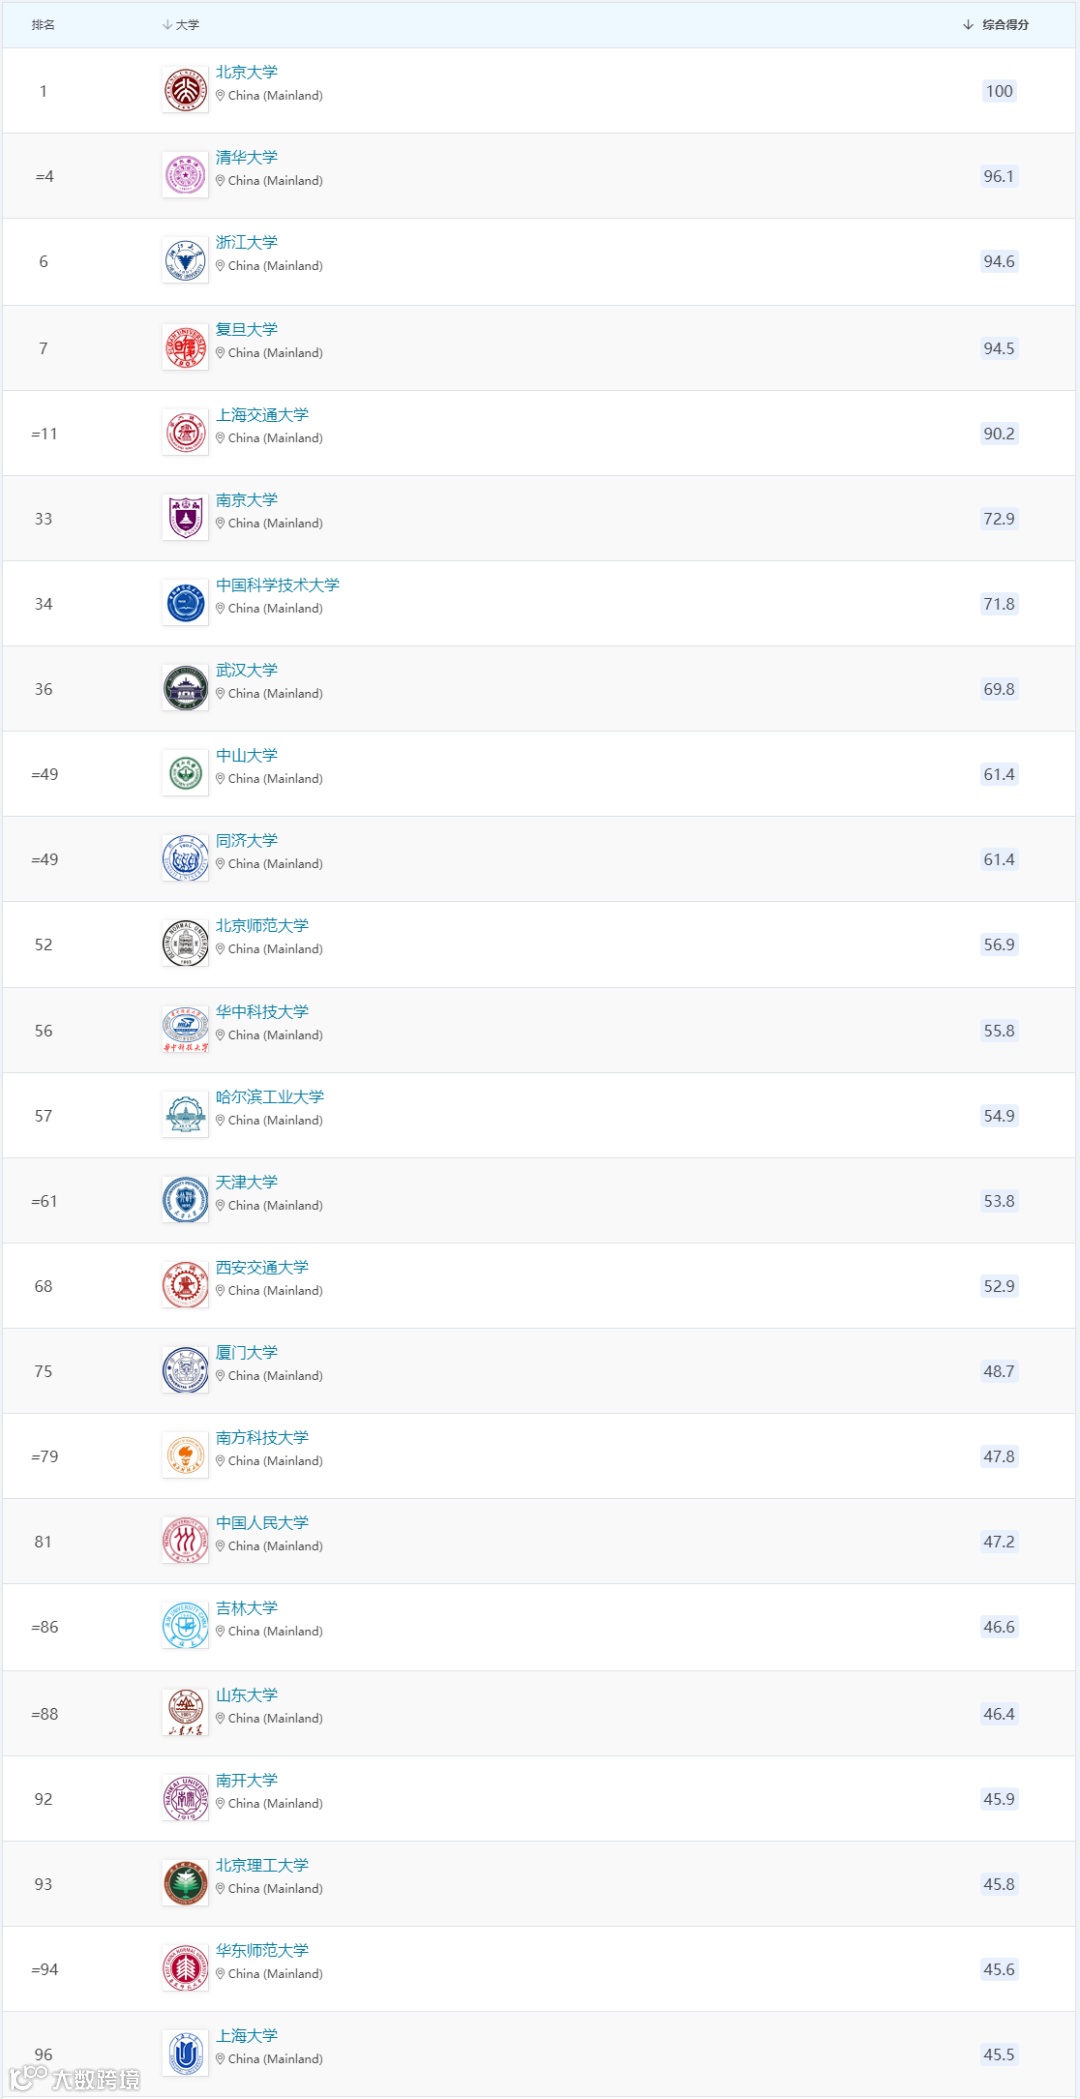Click the Zhejiang University (浙江大学) logo

click(x=185, y=261)
